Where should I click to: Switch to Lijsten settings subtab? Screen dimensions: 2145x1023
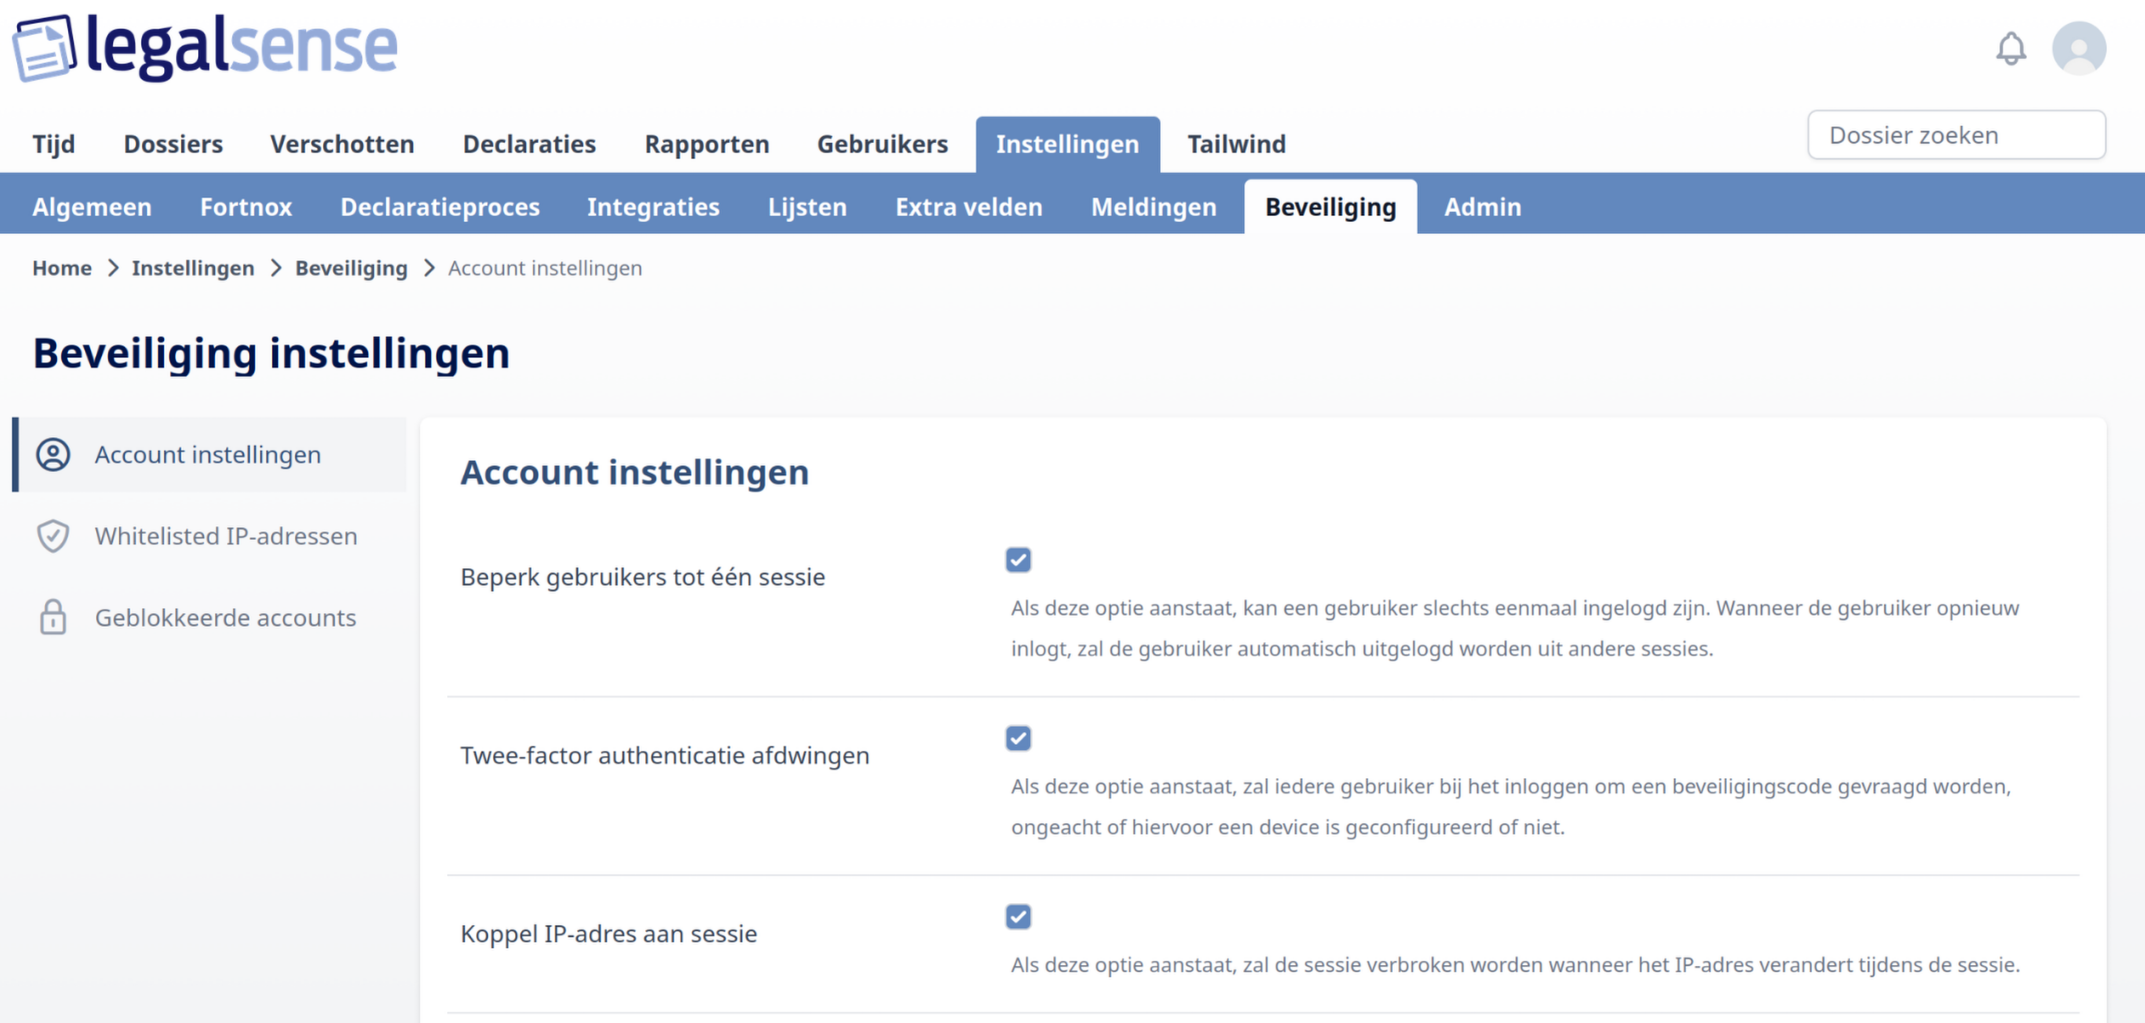[807, 207]
